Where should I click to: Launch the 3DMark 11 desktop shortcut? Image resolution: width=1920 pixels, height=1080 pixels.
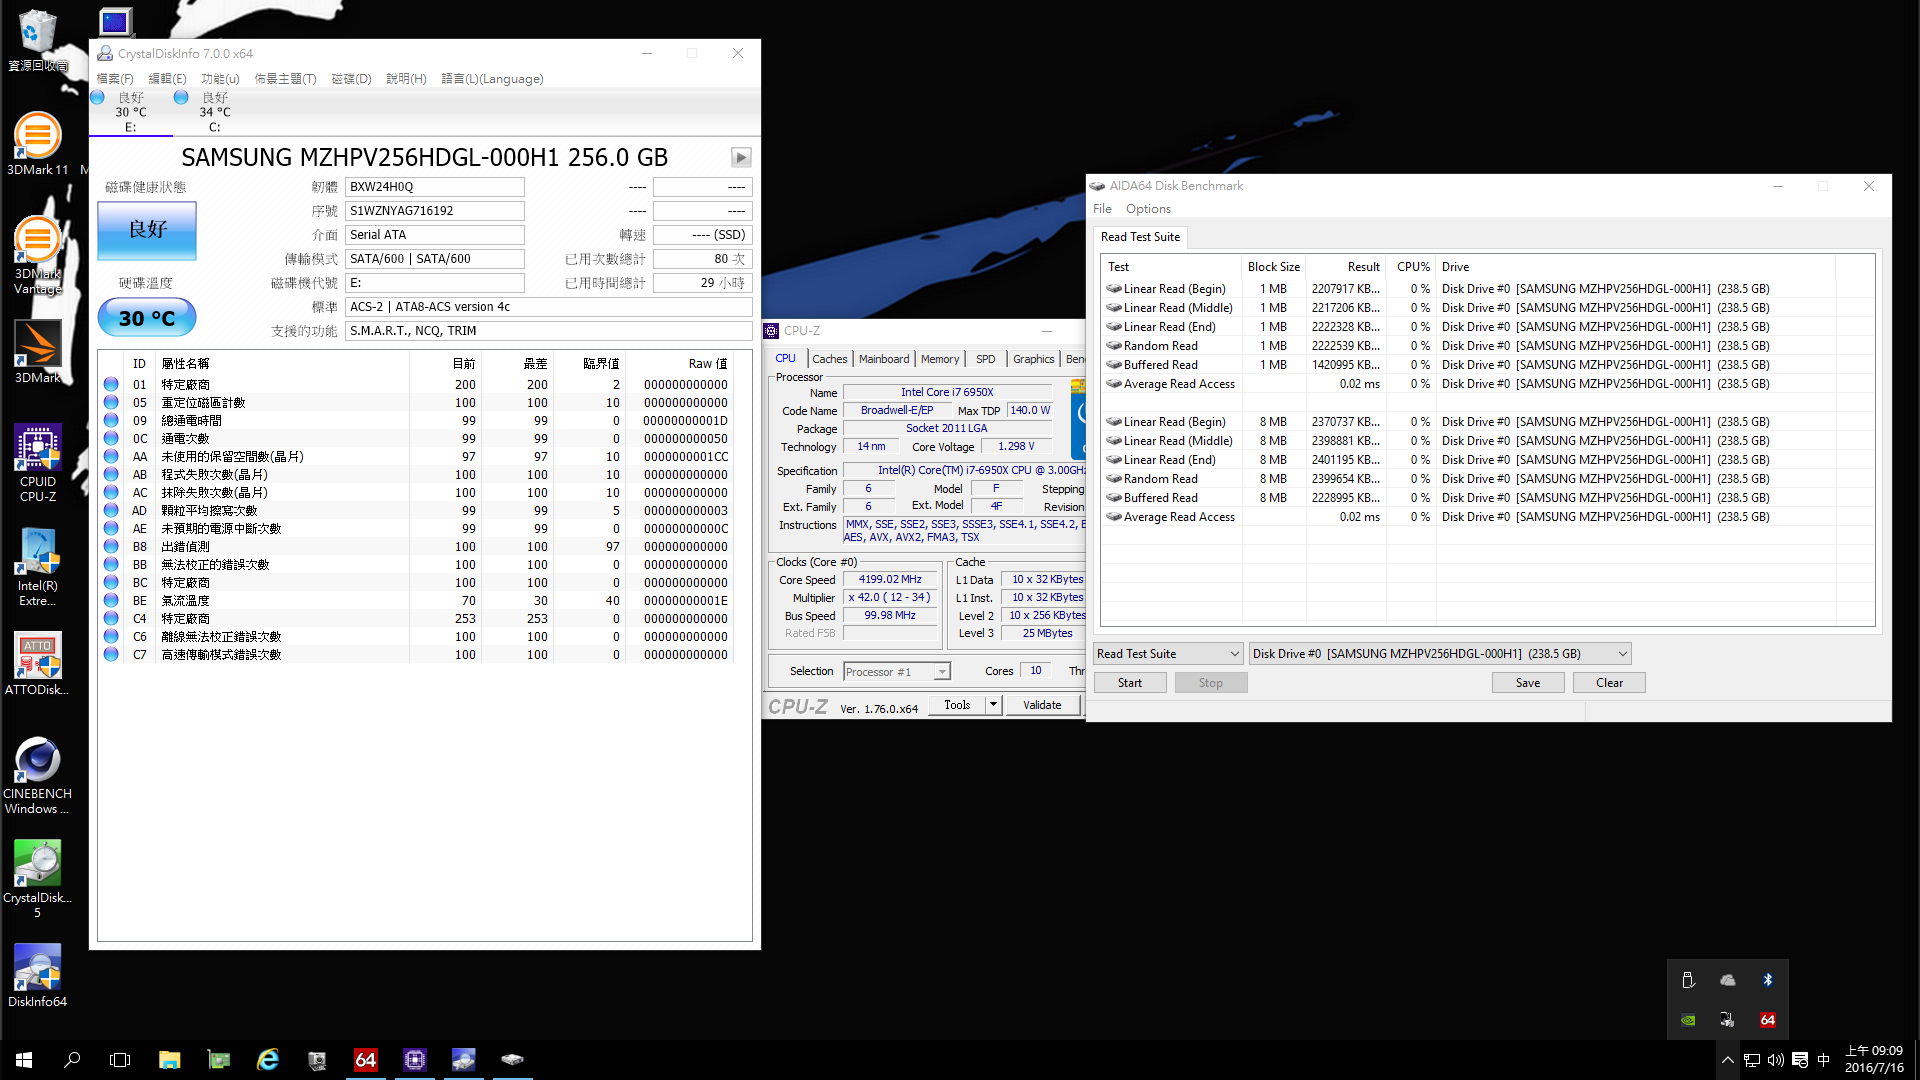[37, 144]
